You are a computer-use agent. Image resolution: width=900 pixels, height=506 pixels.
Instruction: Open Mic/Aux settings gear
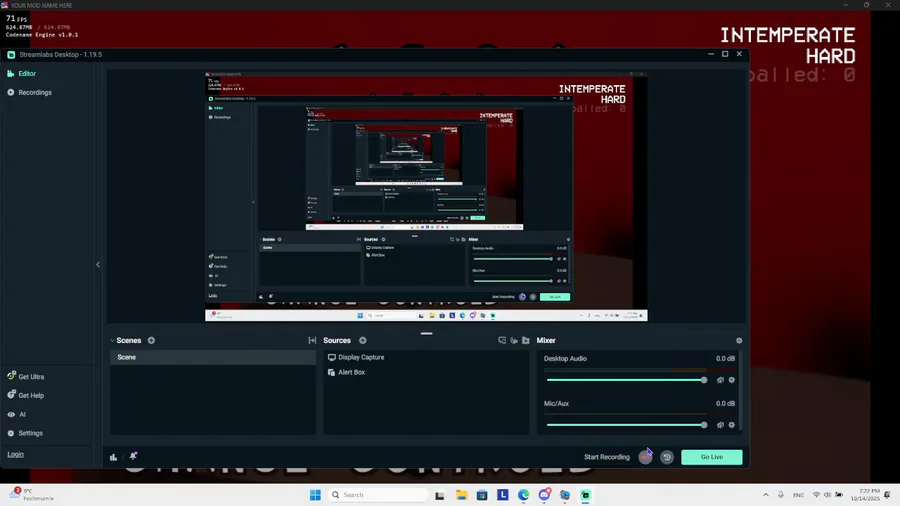coord(732,425)
